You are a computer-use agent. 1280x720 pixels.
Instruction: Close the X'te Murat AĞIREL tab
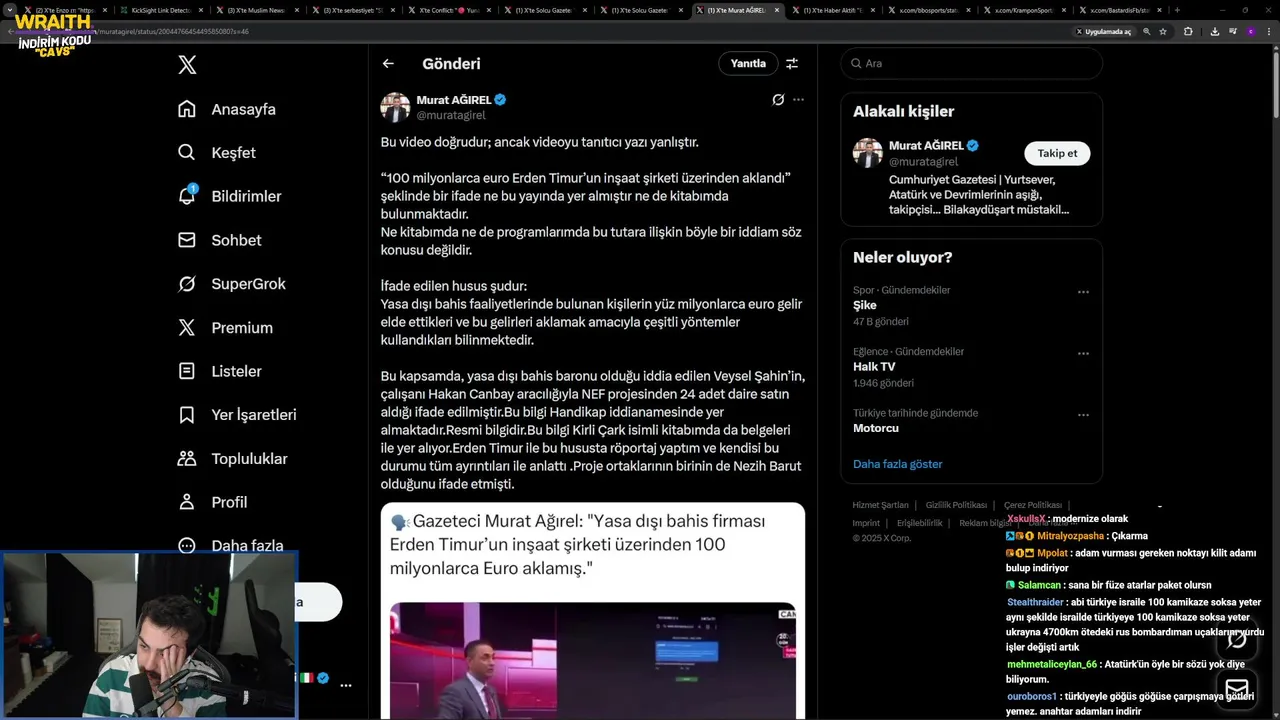779,10
